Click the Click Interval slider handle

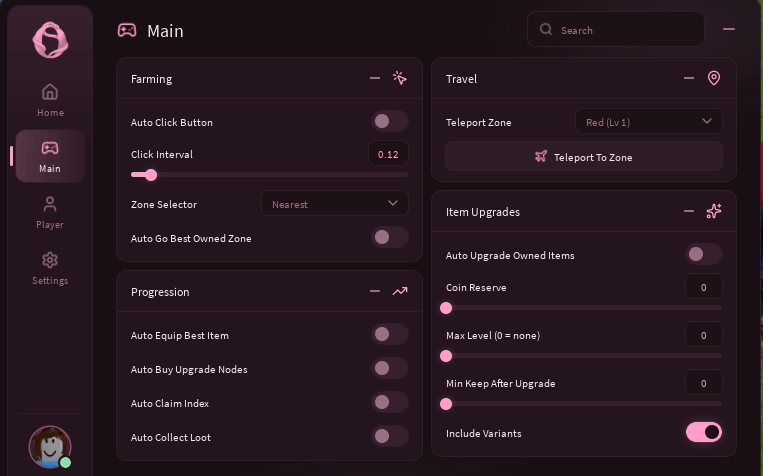click(x=151, y=175)
